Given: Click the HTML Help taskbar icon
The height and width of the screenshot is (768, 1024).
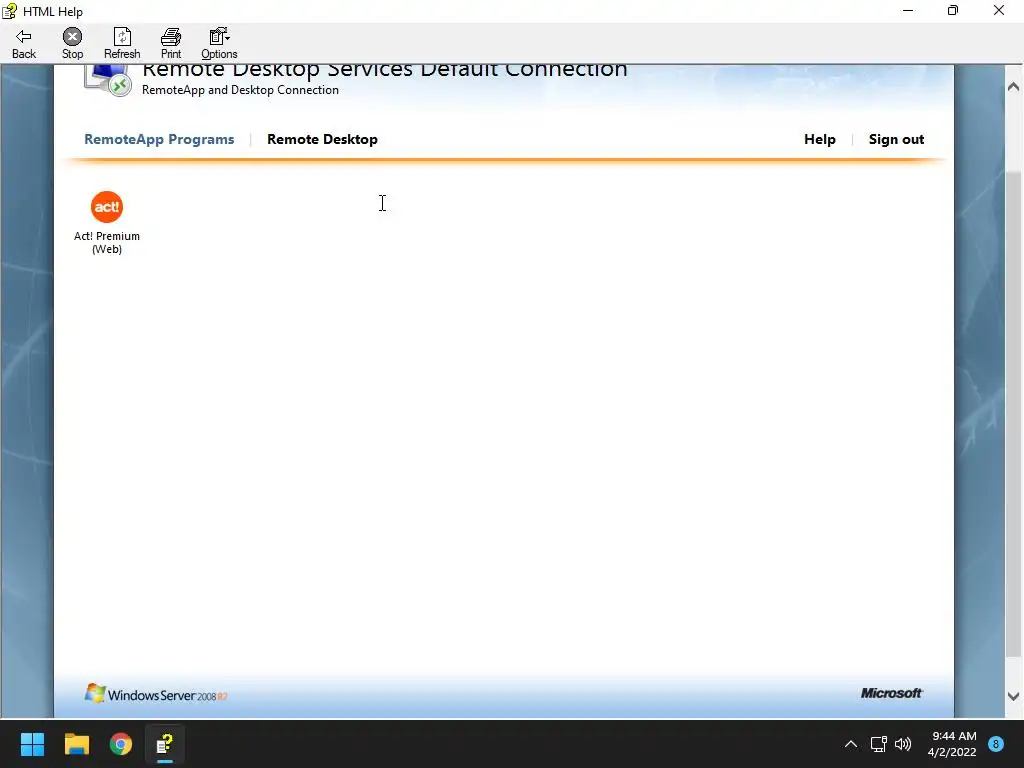Looking at the screenshot, I should [165, 744].
